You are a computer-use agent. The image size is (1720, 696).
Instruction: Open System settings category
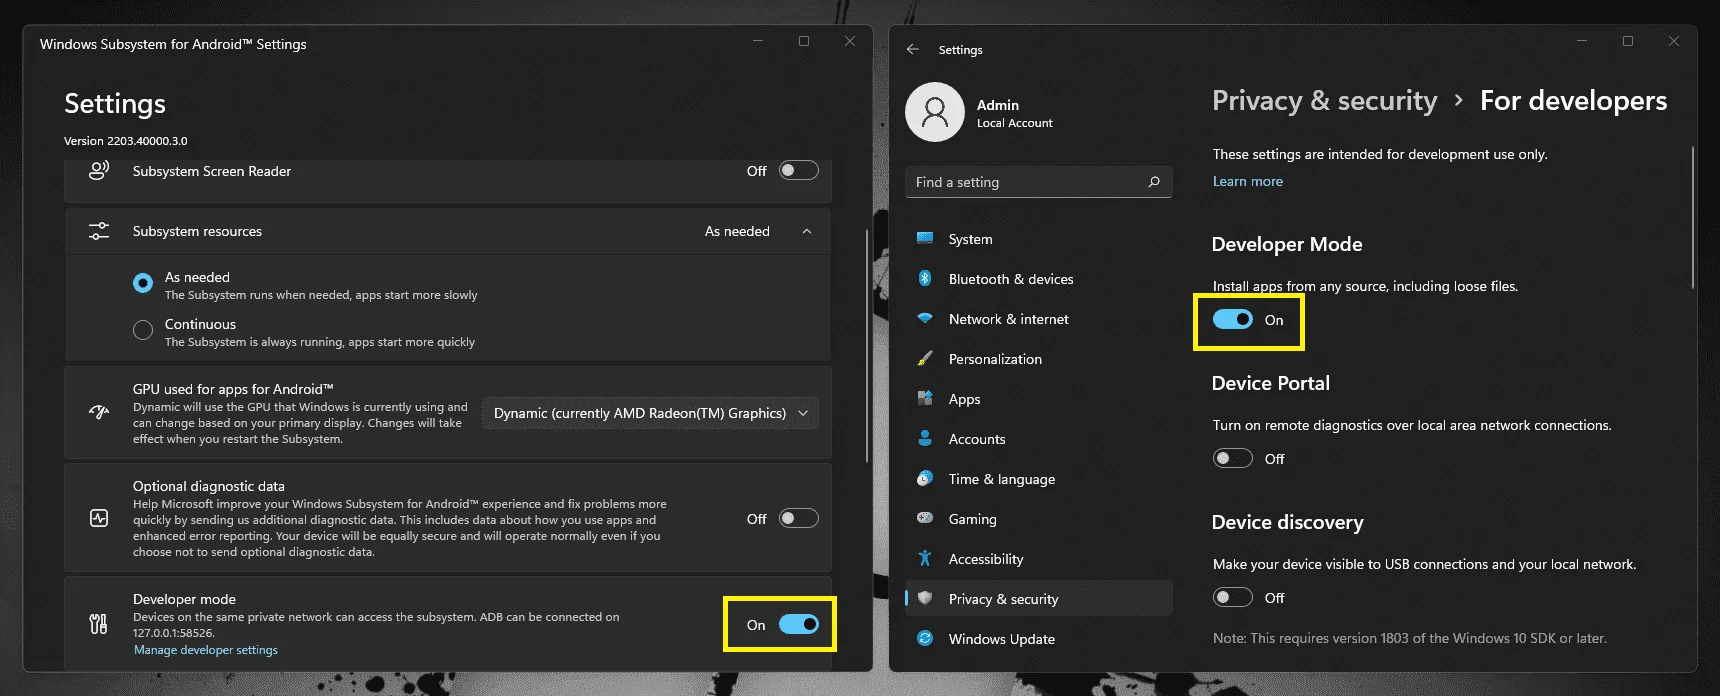coord(1038,239)
